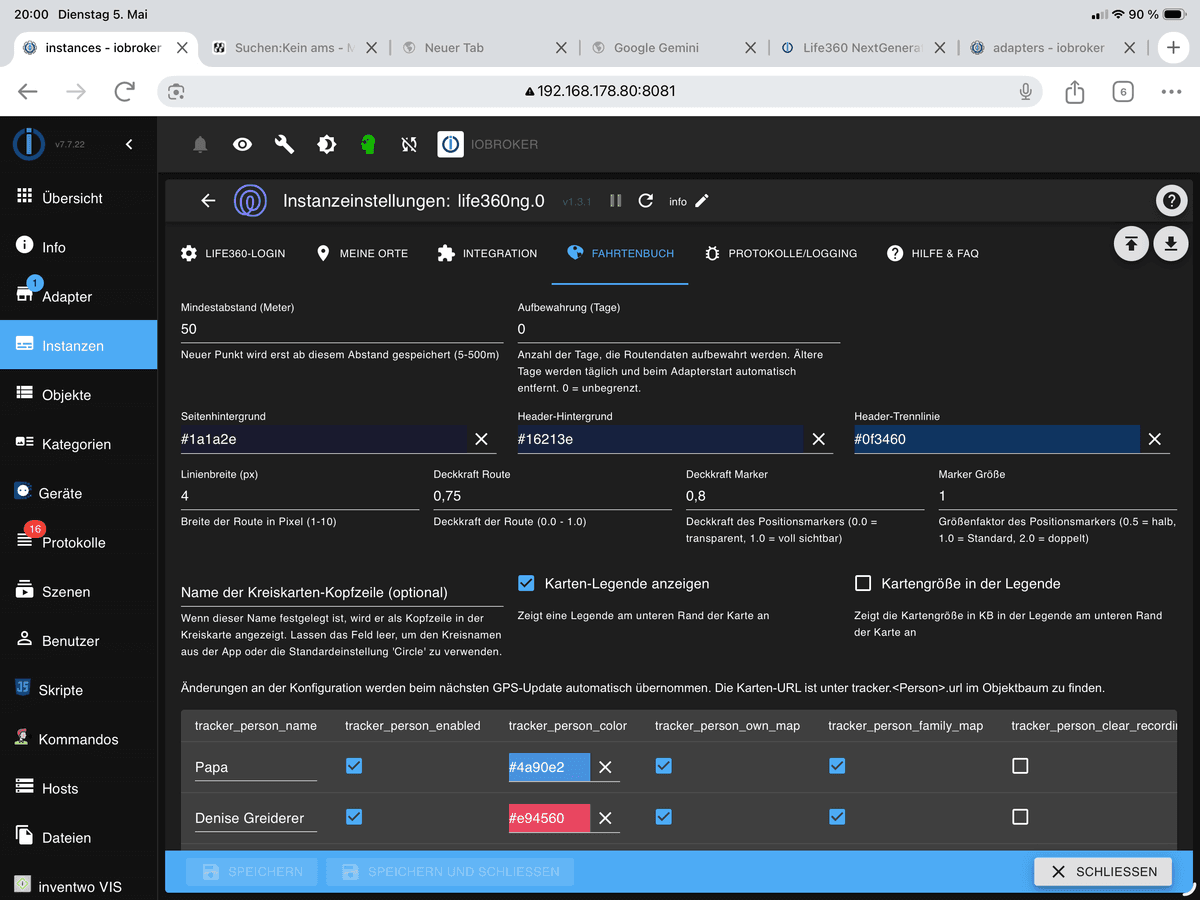
Task: Click the sync-disabled hosts icon
Action: pyautogui.click(x=409, y=145)
